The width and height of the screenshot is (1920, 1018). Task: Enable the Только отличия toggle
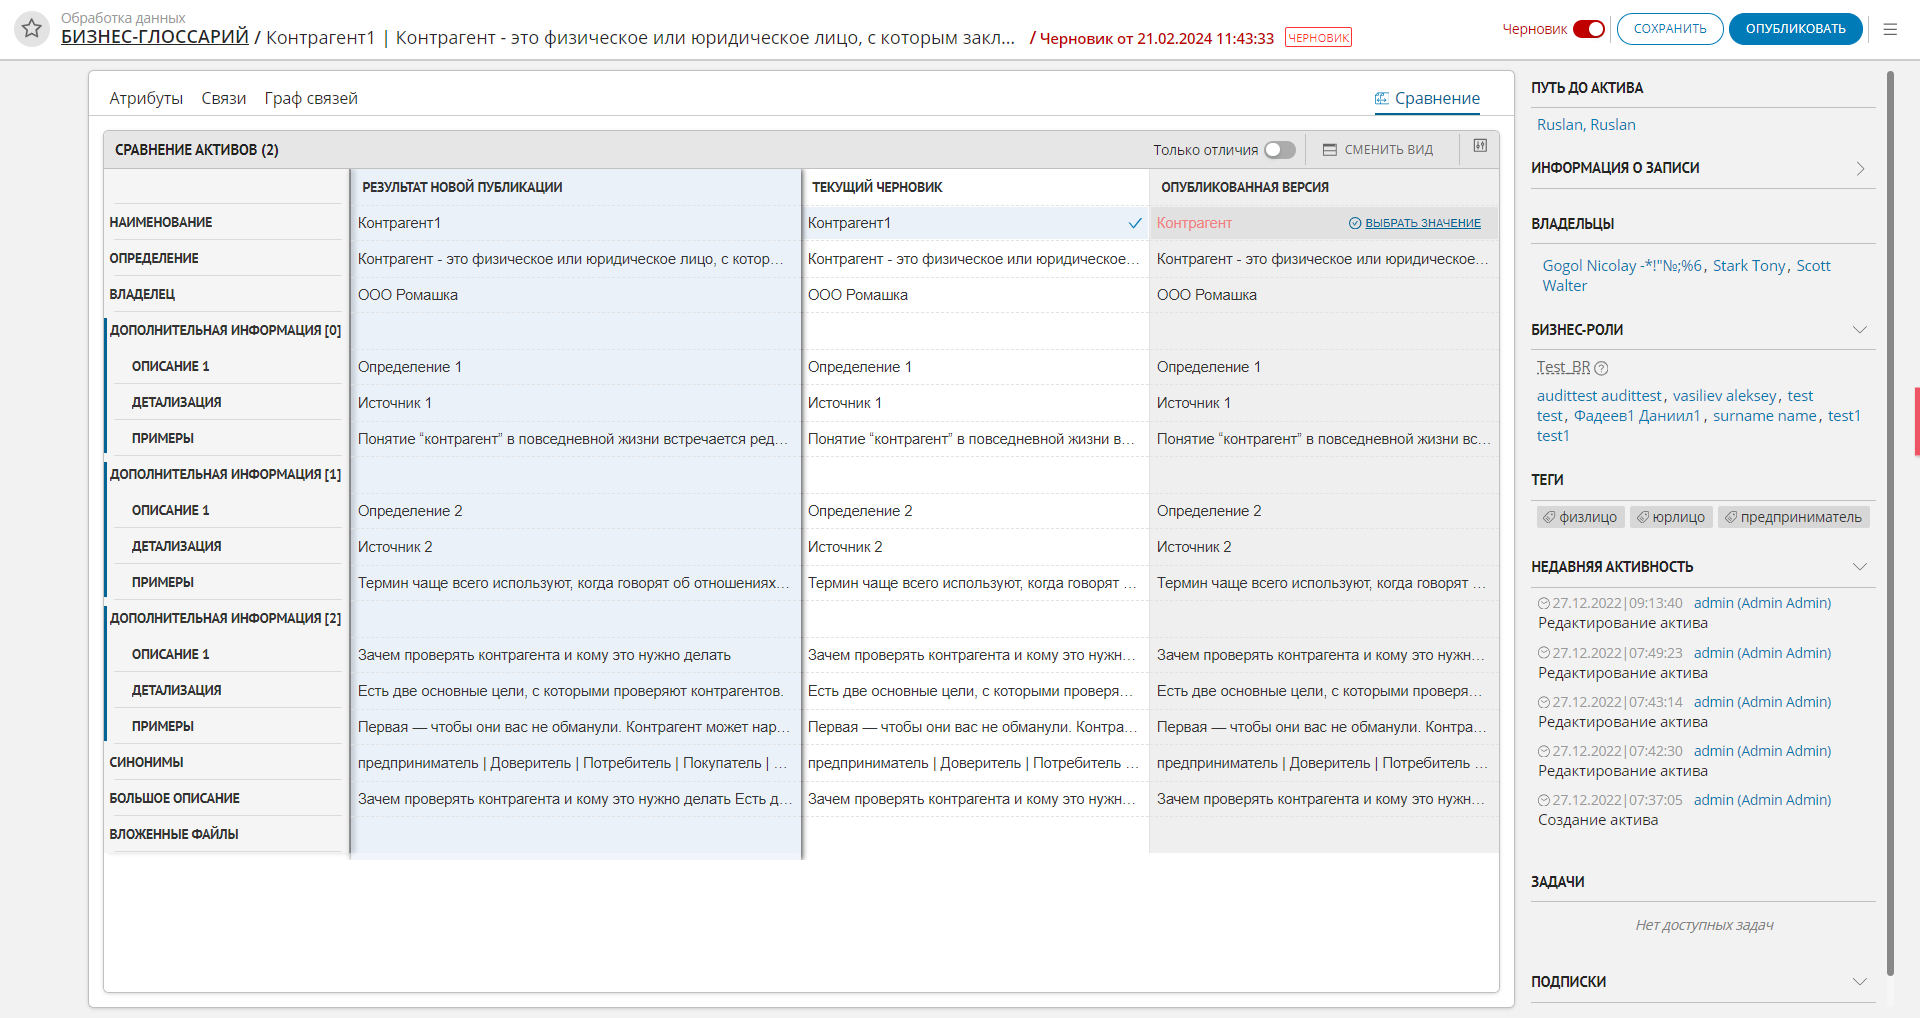pos(1279,150)
